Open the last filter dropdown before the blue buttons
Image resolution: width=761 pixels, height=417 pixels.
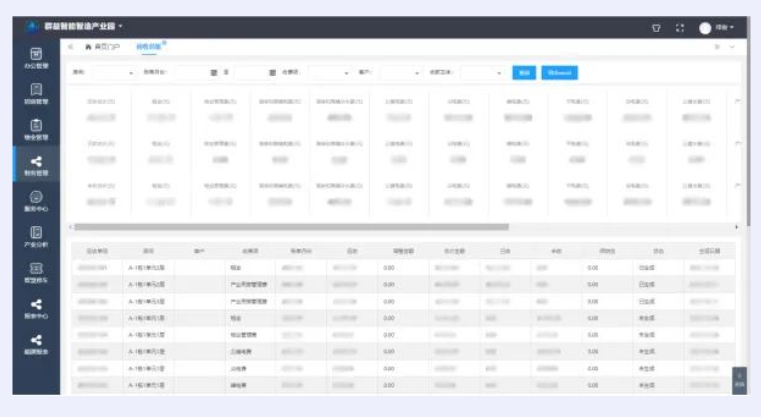(482, 72)
